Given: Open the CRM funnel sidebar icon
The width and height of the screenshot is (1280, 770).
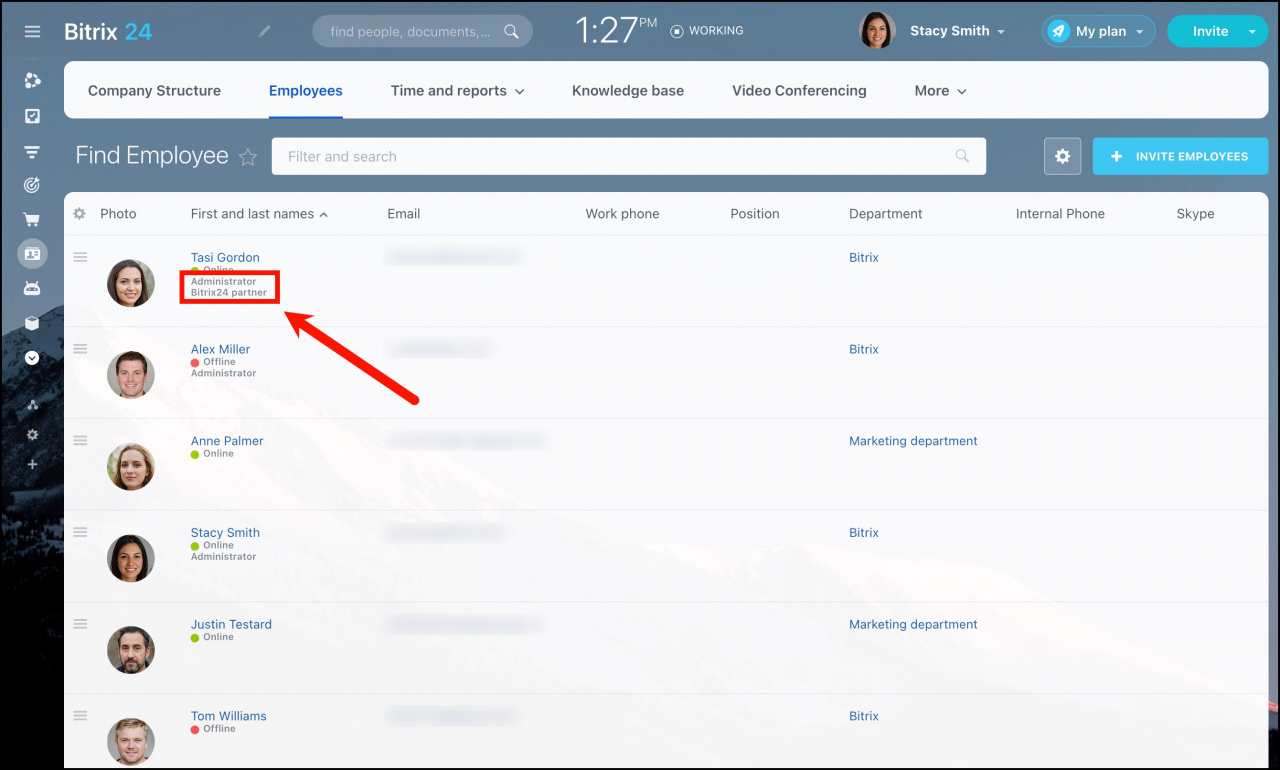Looking at the screenshot, I should coord(32,152).
